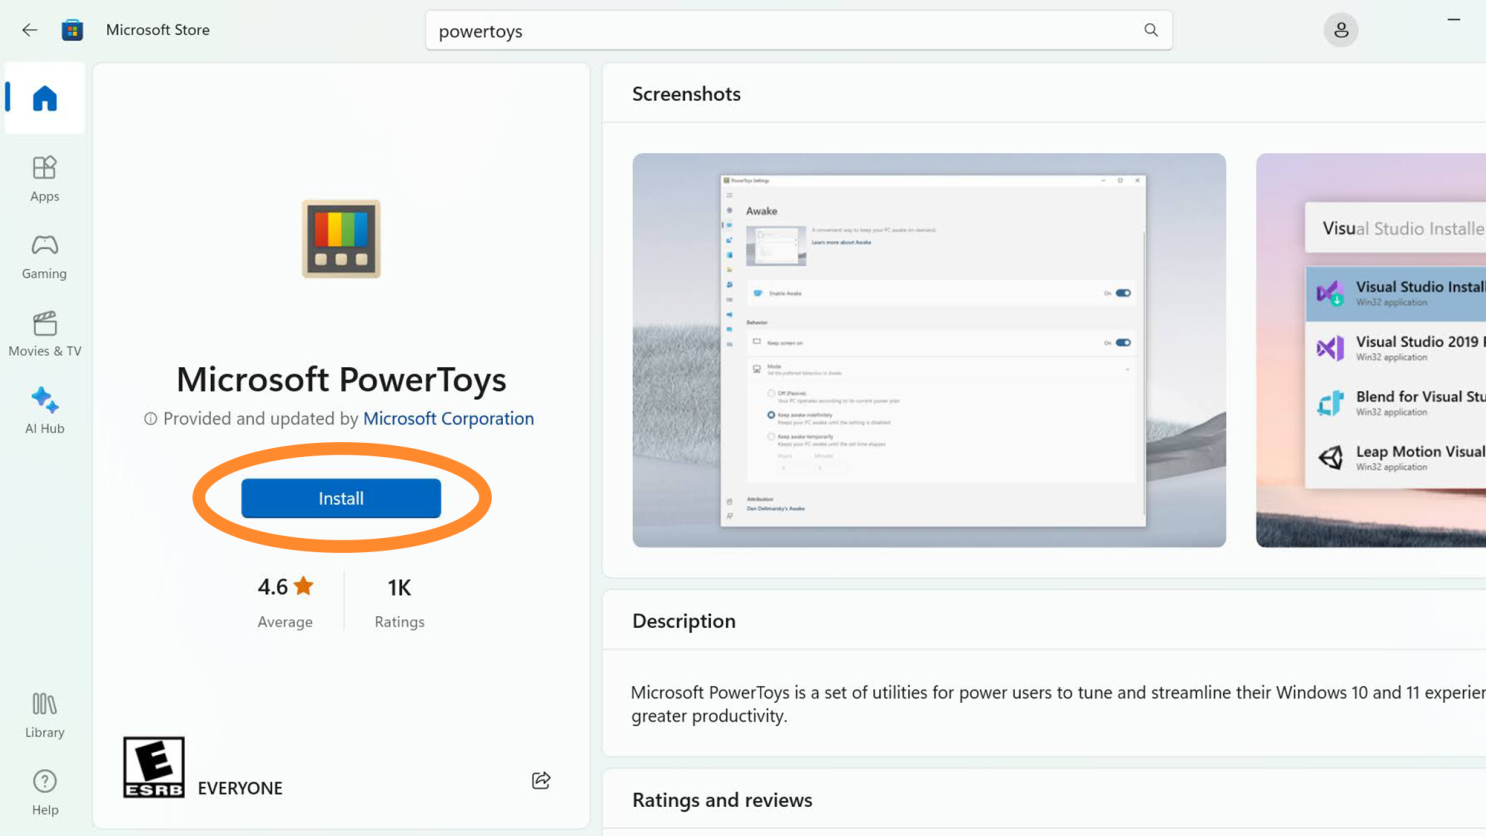Click the Microsoft Store logo
Image resolution: width=1486 pixels, height=836 pixels.
click(x=72, y=30)
